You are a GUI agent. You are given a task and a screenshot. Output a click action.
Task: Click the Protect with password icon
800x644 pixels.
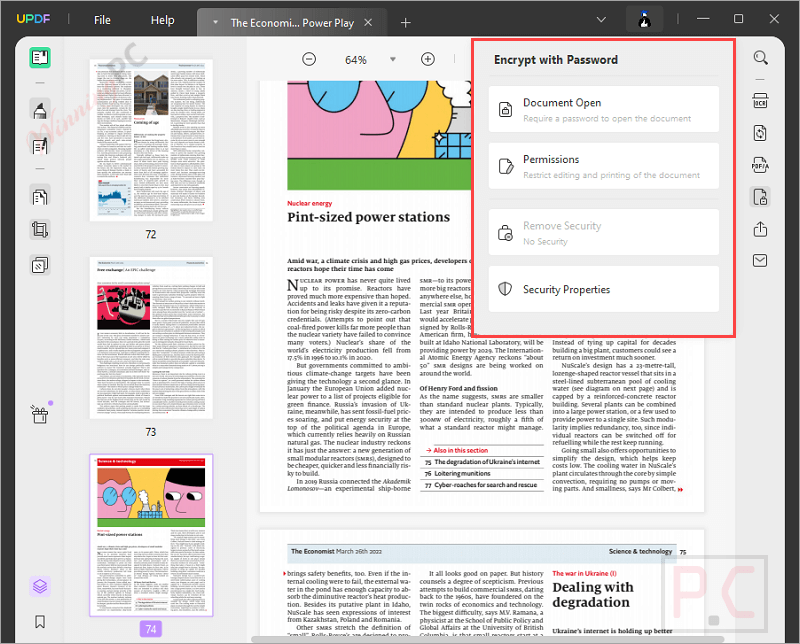pyautogui.click(x=760, y=197)
